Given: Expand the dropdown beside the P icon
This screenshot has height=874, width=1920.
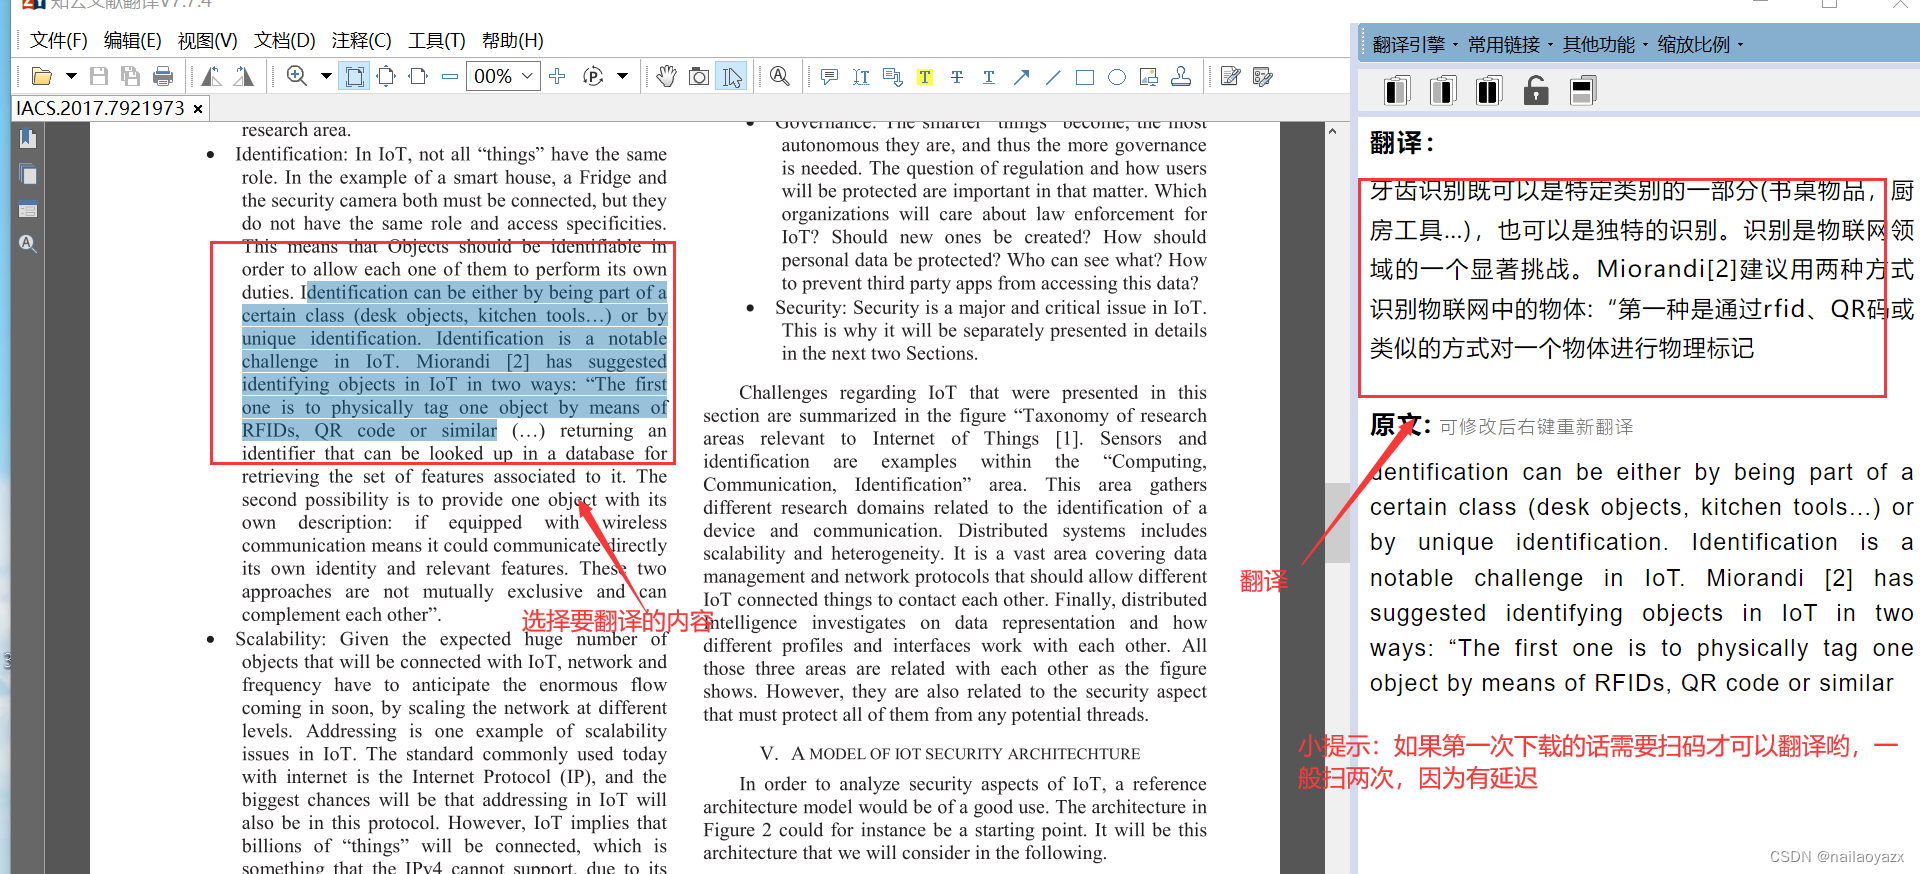Looking at the screenshot, I should tap(622, 76).
